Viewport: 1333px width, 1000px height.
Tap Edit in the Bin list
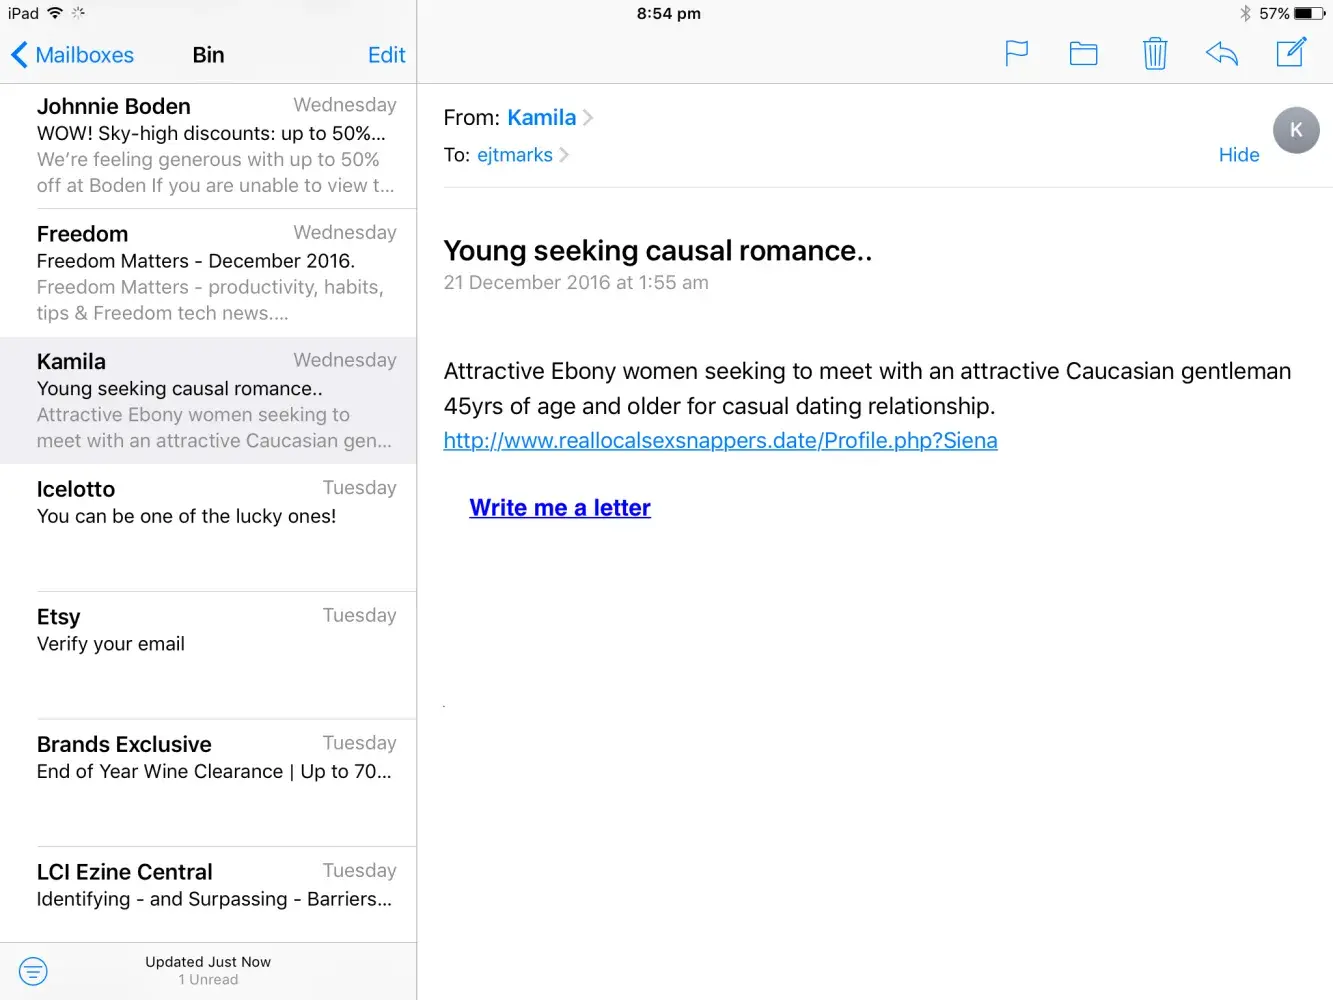[x=386, y=55]
